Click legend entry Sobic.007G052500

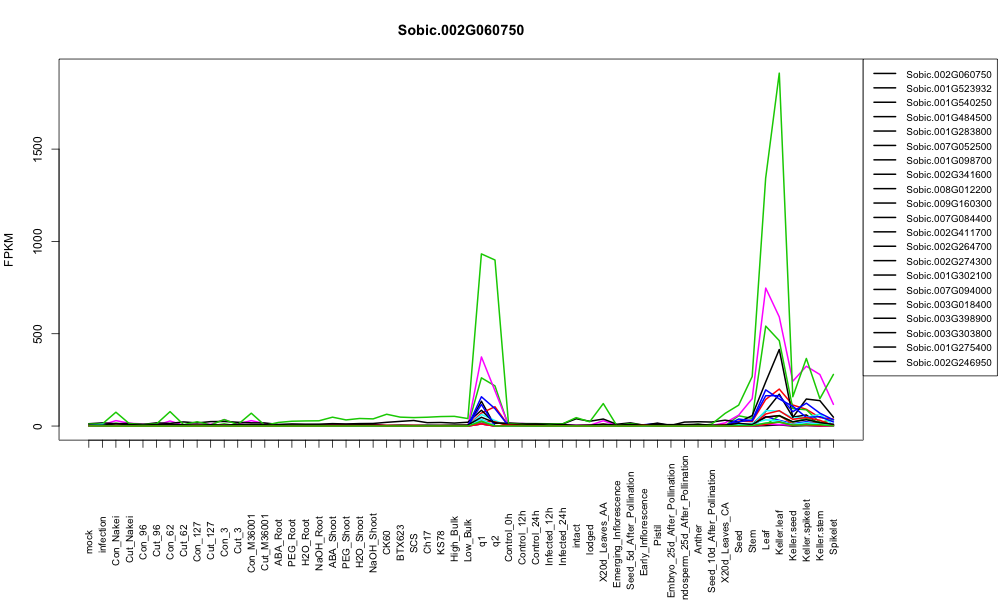click(948, 146)
